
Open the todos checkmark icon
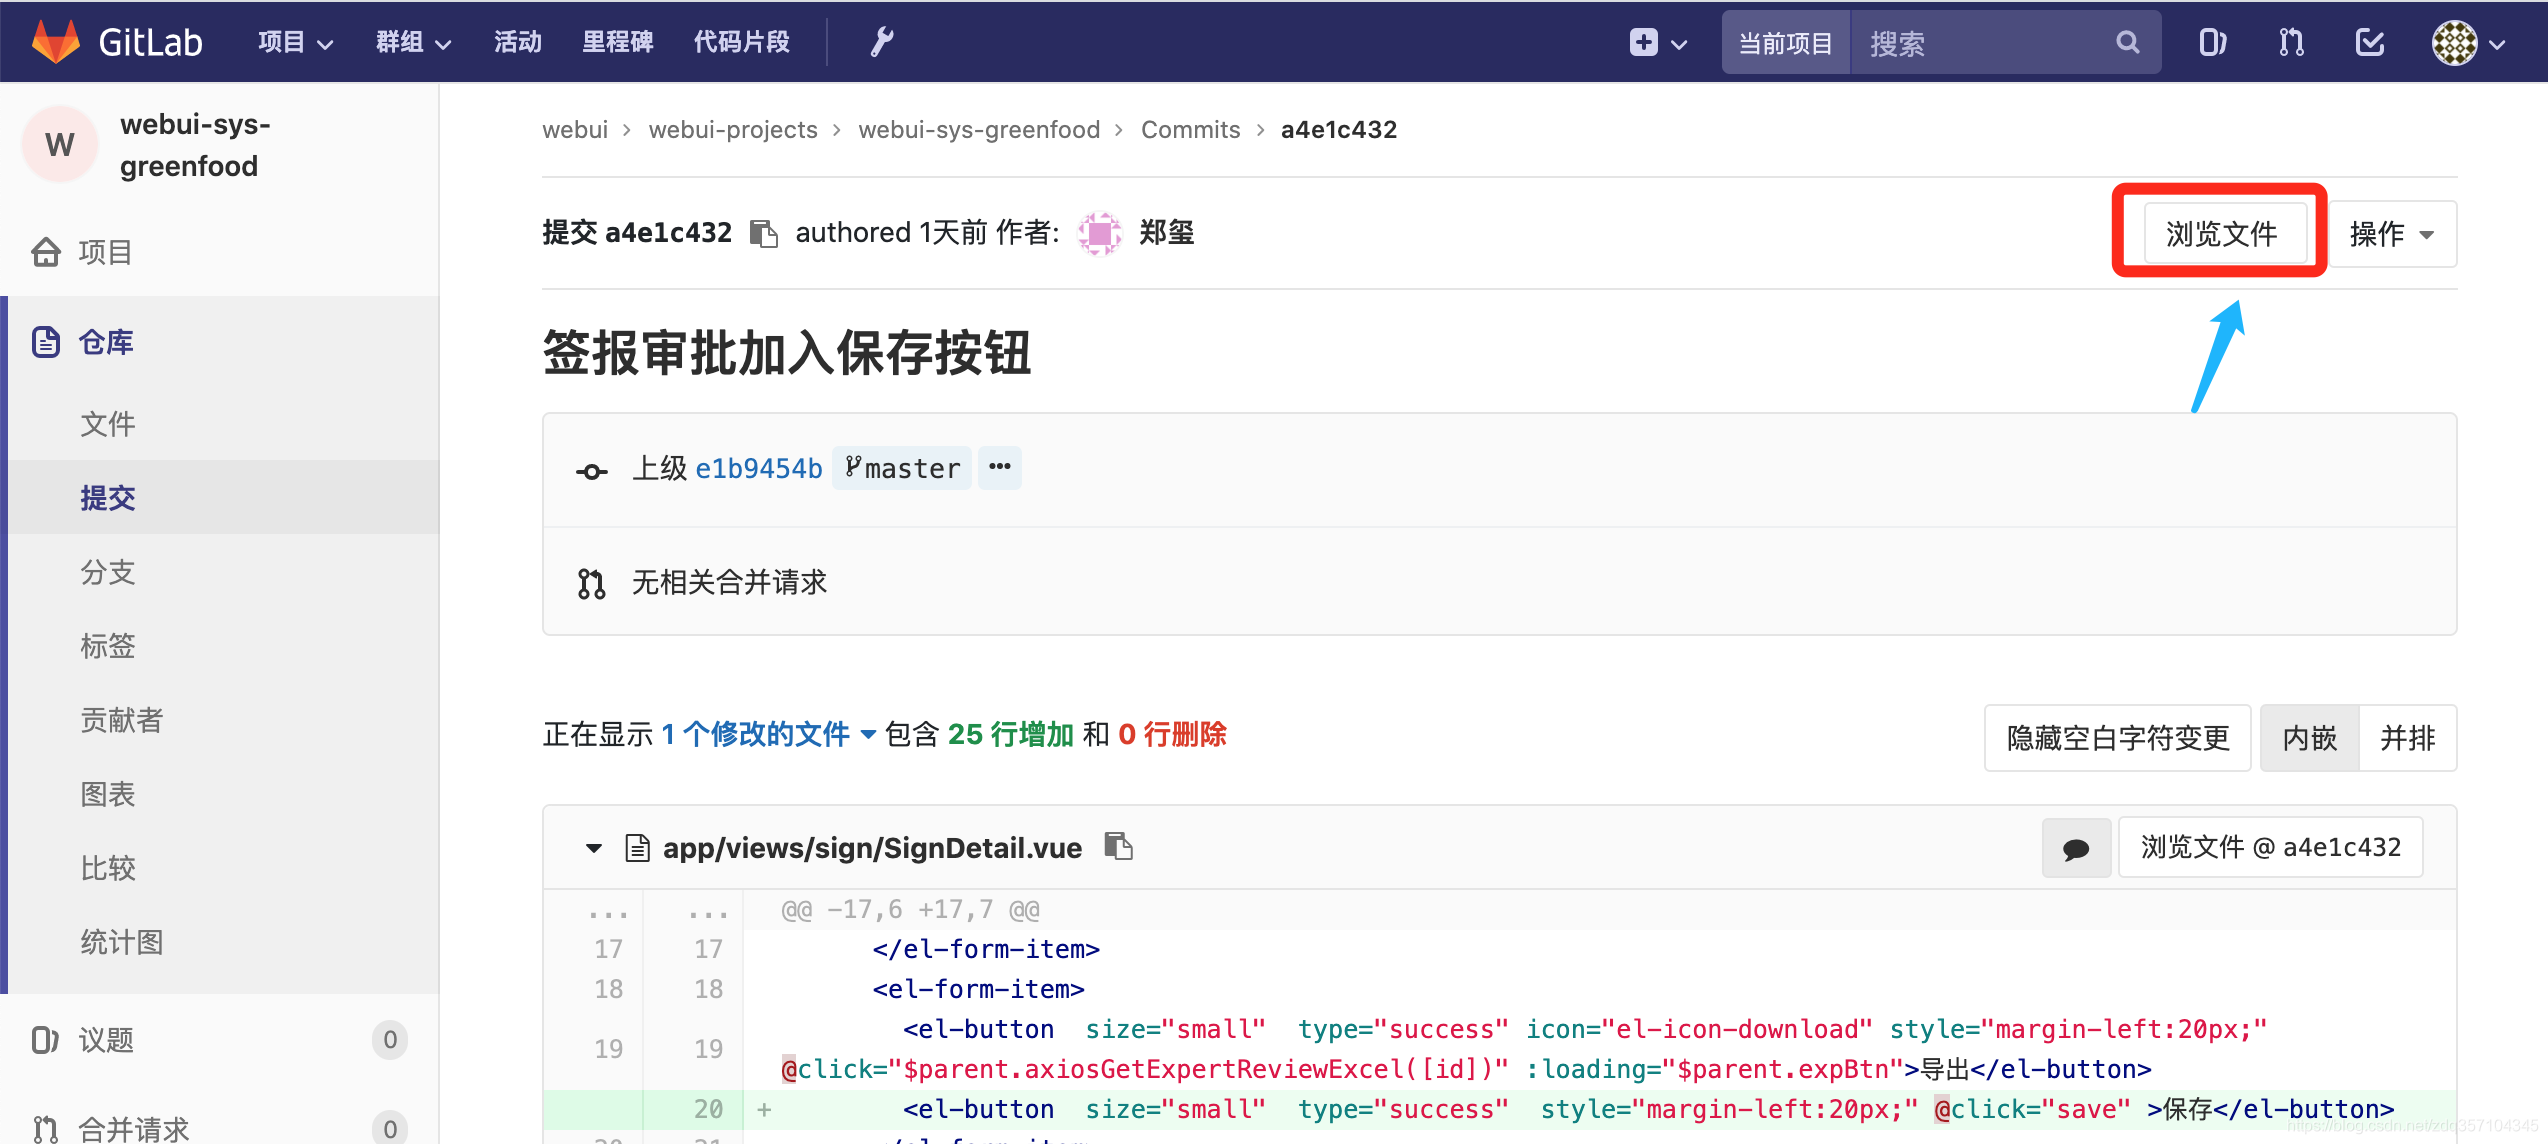pyautogui.click(x=2370, y=42)
